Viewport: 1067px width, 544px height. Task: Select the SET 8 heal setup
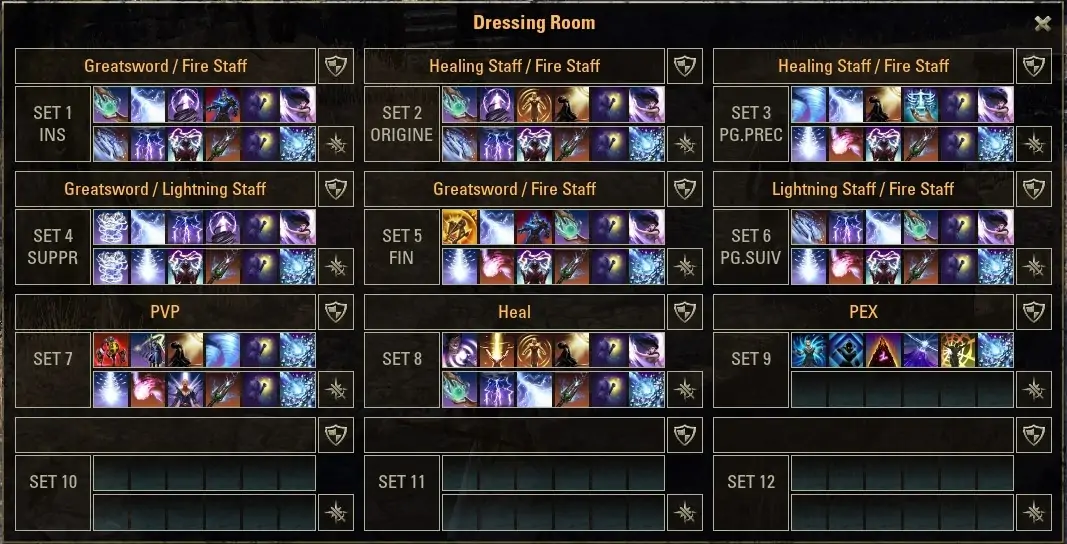[402, 370]
